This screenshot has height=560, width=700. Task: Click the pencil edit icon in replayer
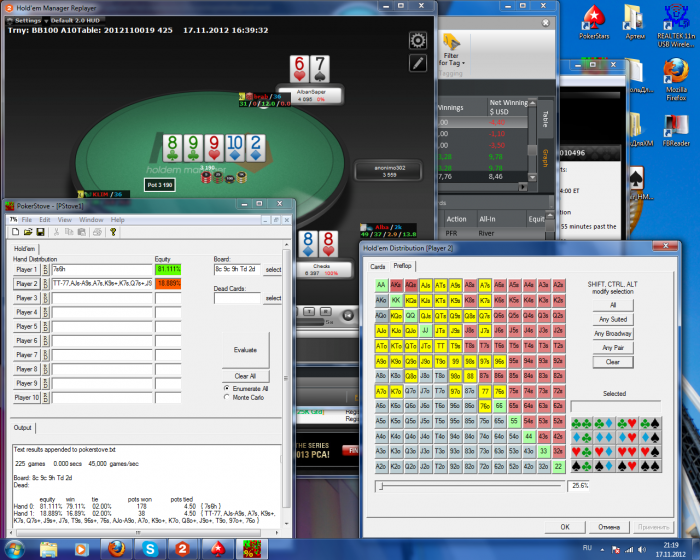point(418,63)
